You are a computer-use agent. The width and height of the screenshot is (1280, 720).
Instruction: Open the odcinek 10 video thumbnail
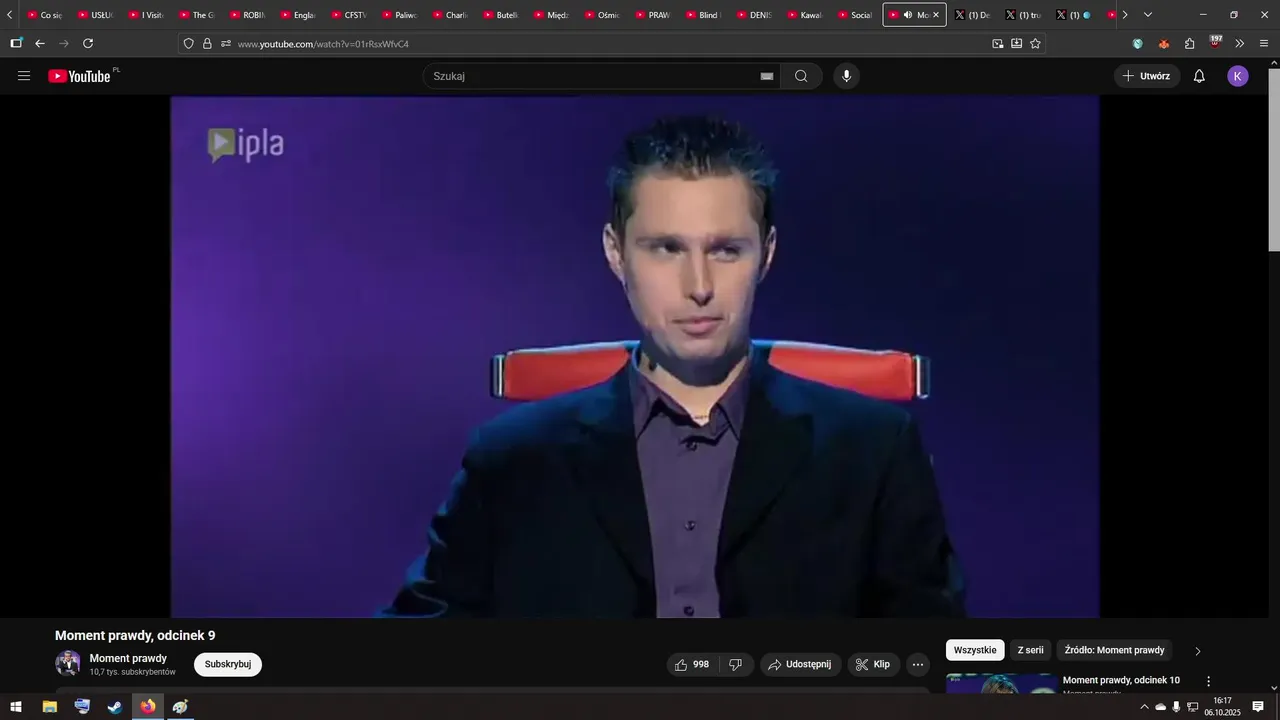click(x=1001, y=682)
